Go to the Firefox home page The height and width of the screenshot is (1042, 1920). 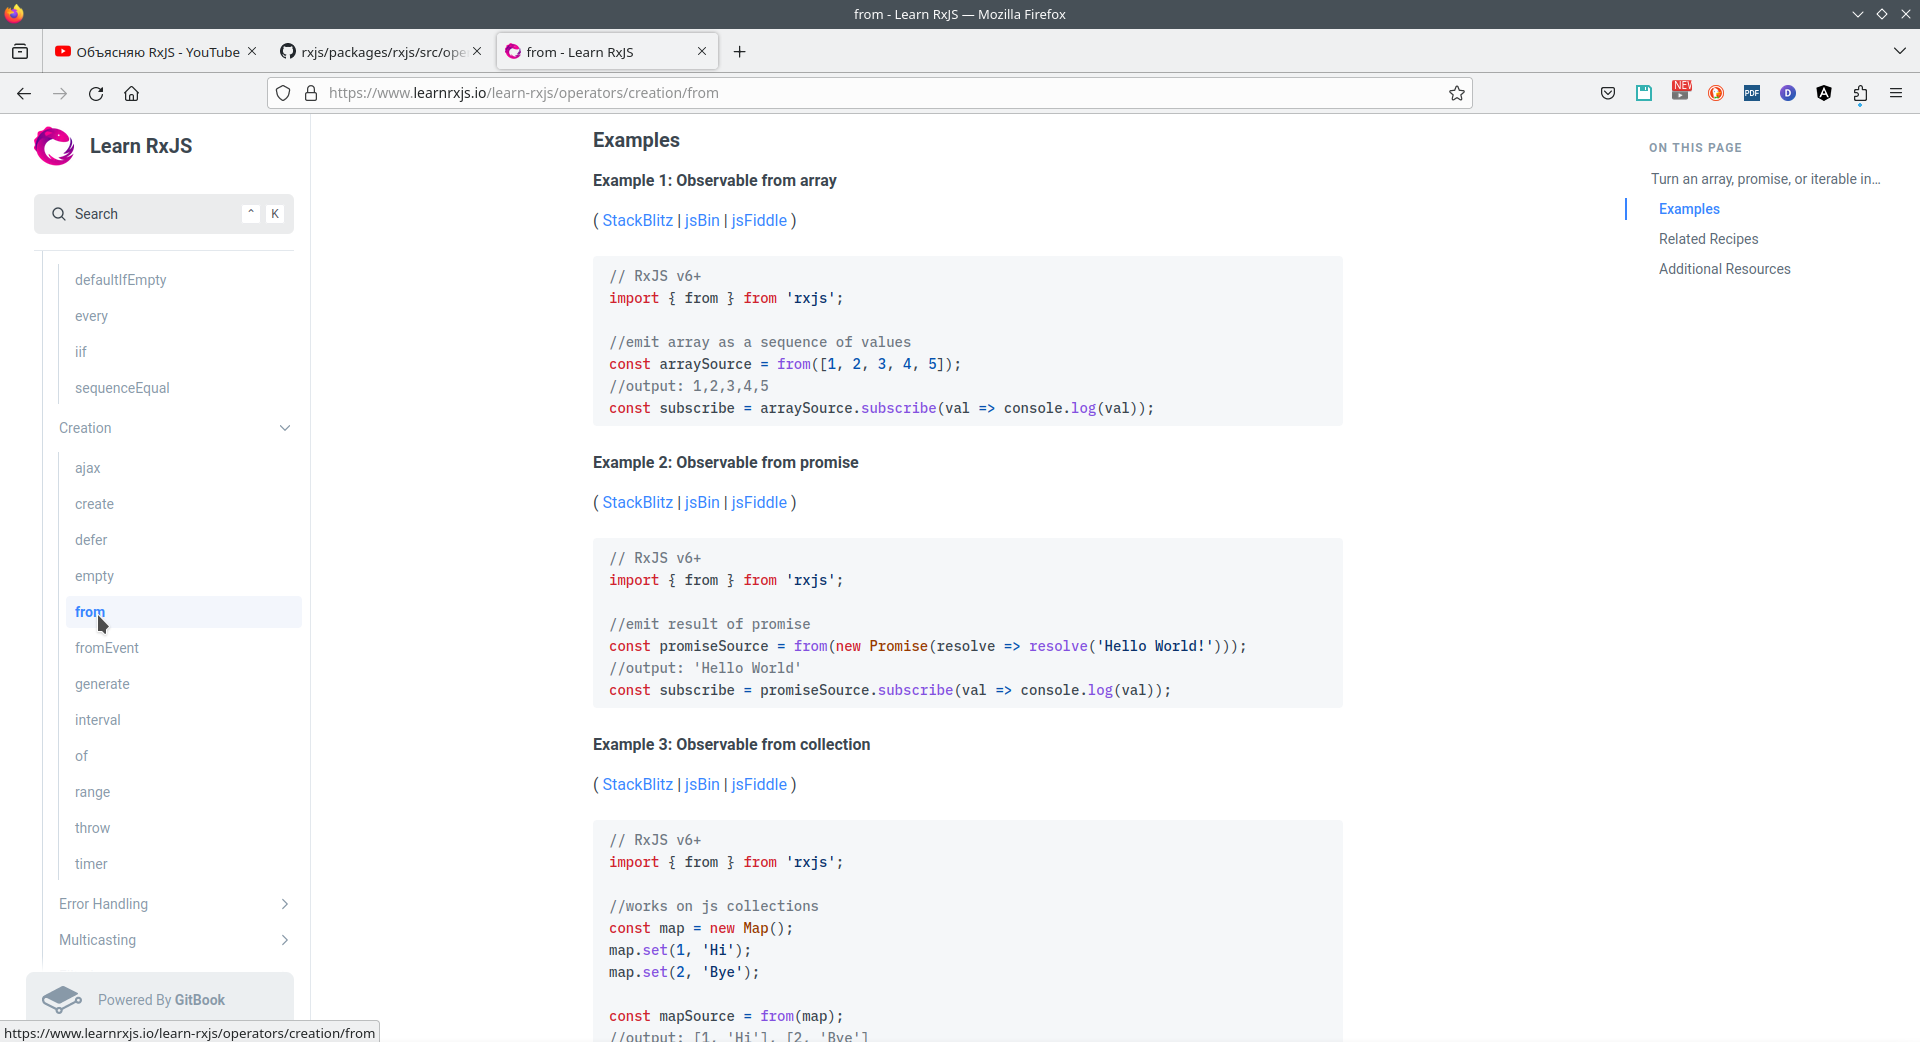point(131,93)
